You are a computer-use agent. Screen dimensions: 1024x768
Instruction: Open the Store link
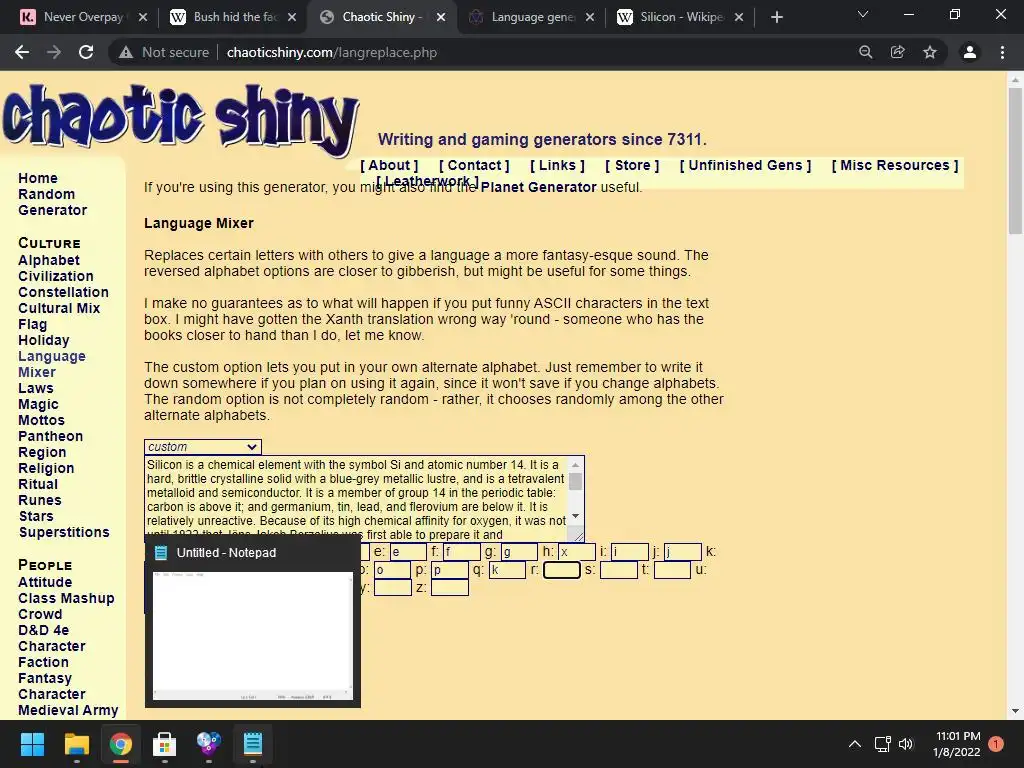tap(632, 165)
